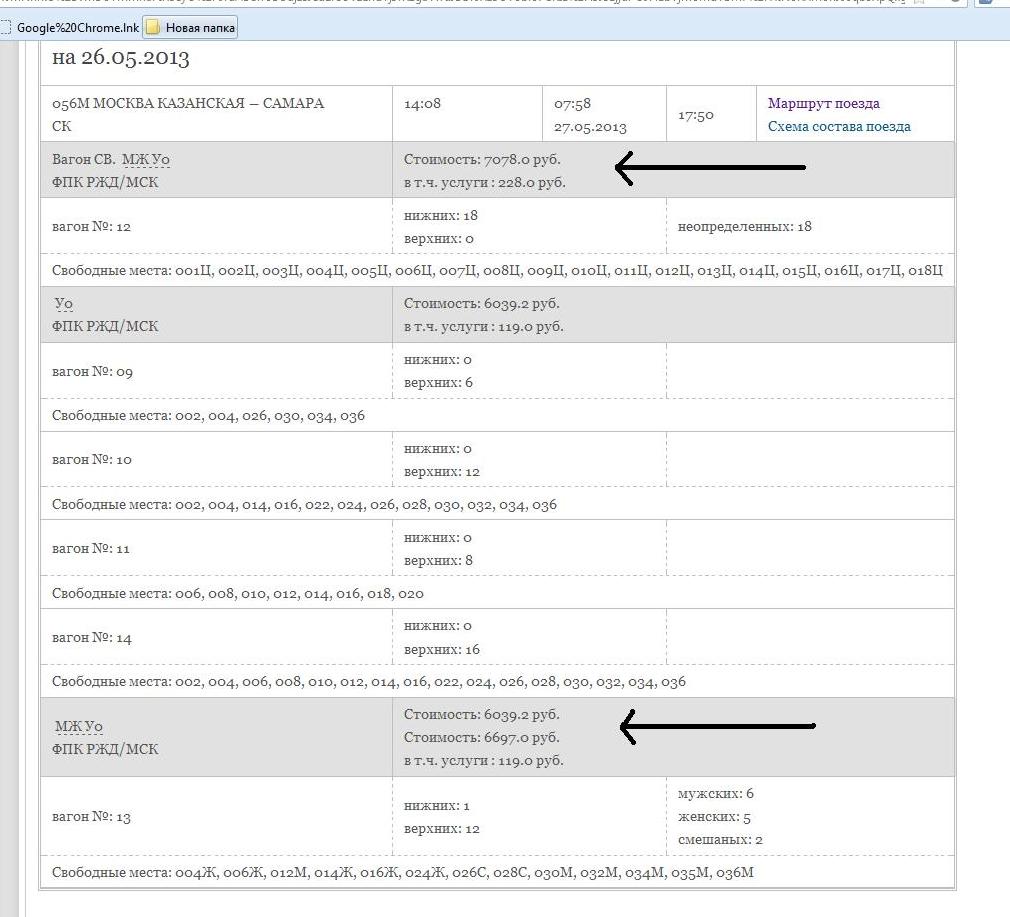This screenshot has width=1010, height=917.
Task: Select the вагон №: 14 cell
Action: point(92,638)
